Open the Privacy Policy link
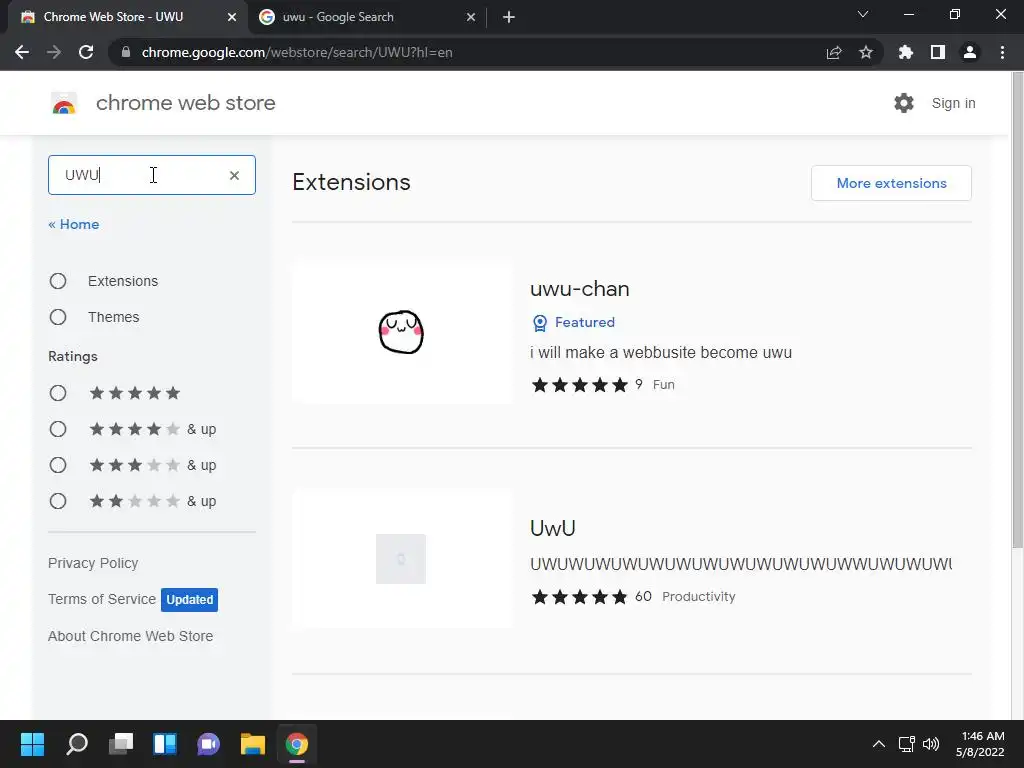Viewport: 1024px width, 768px height. point(93,563)
